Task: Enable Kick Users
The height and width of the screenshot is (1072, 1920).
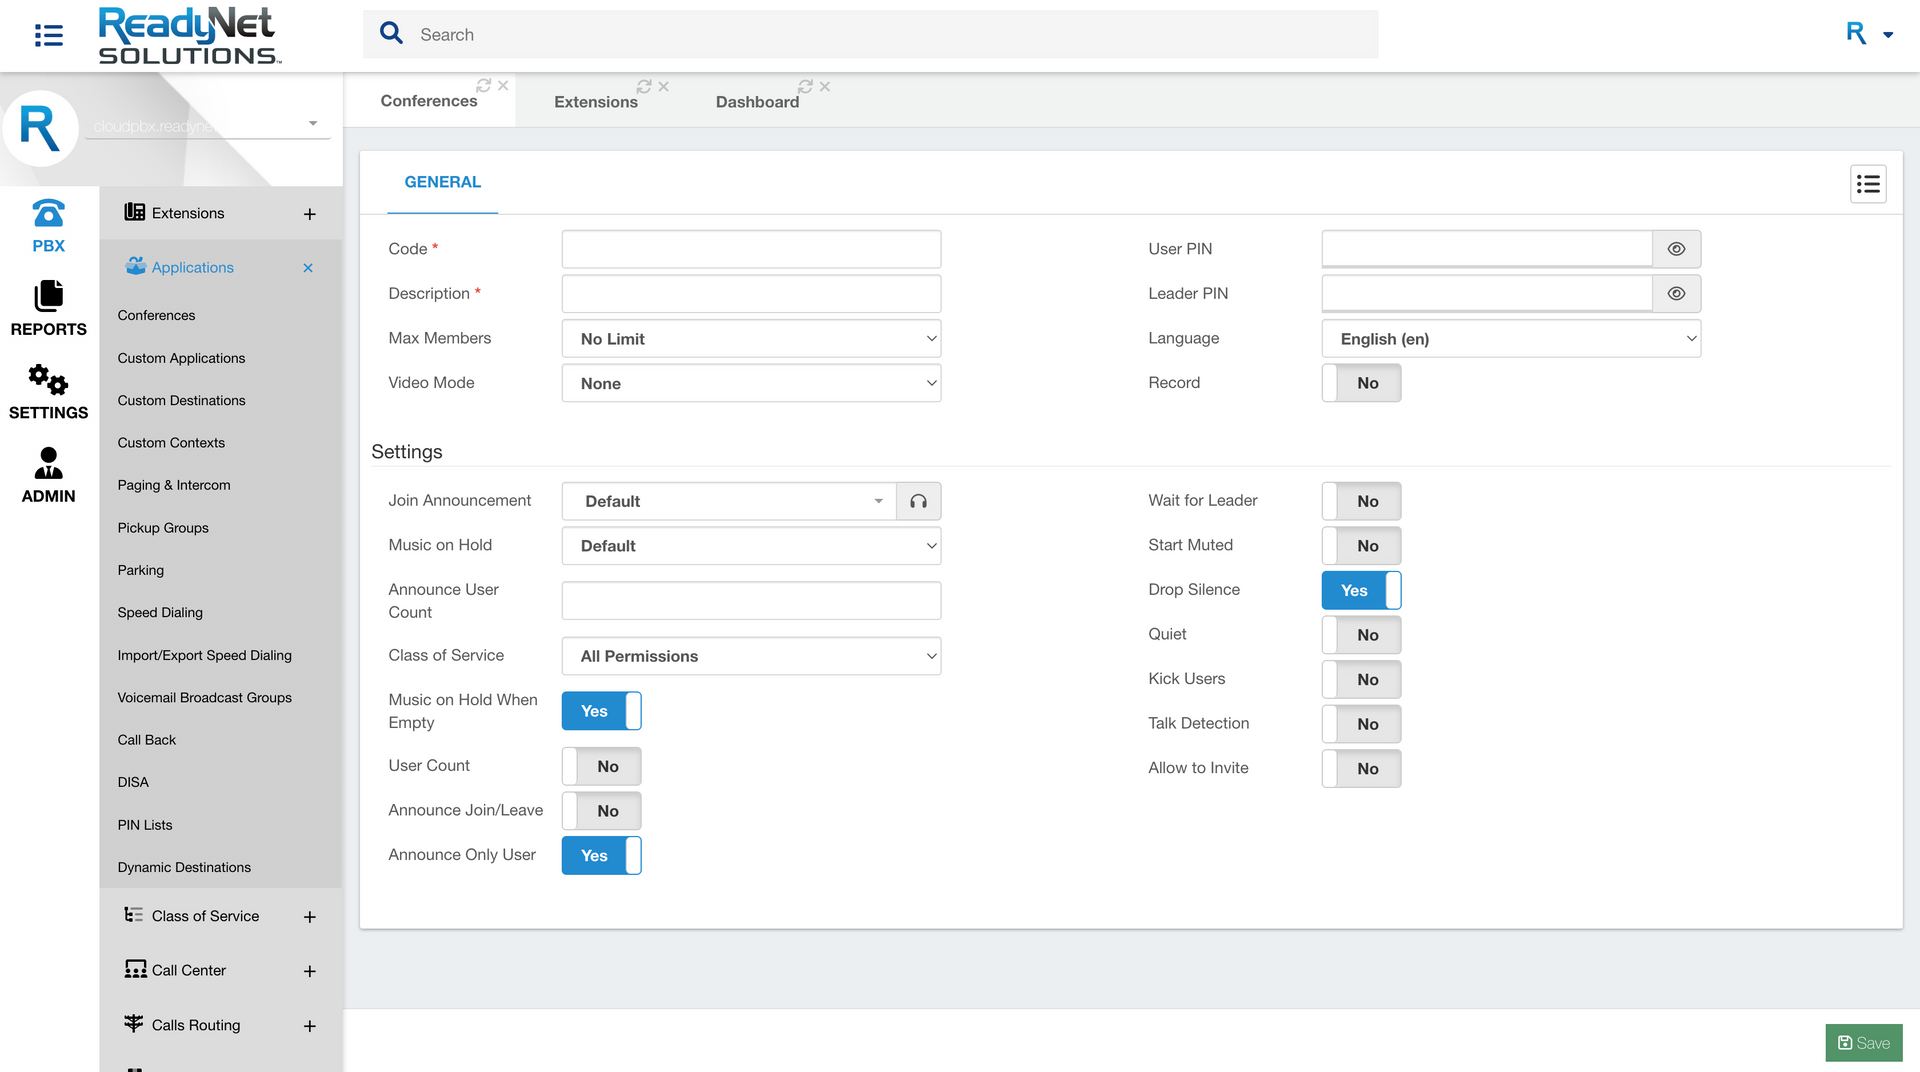Action: coord(1361,679)
